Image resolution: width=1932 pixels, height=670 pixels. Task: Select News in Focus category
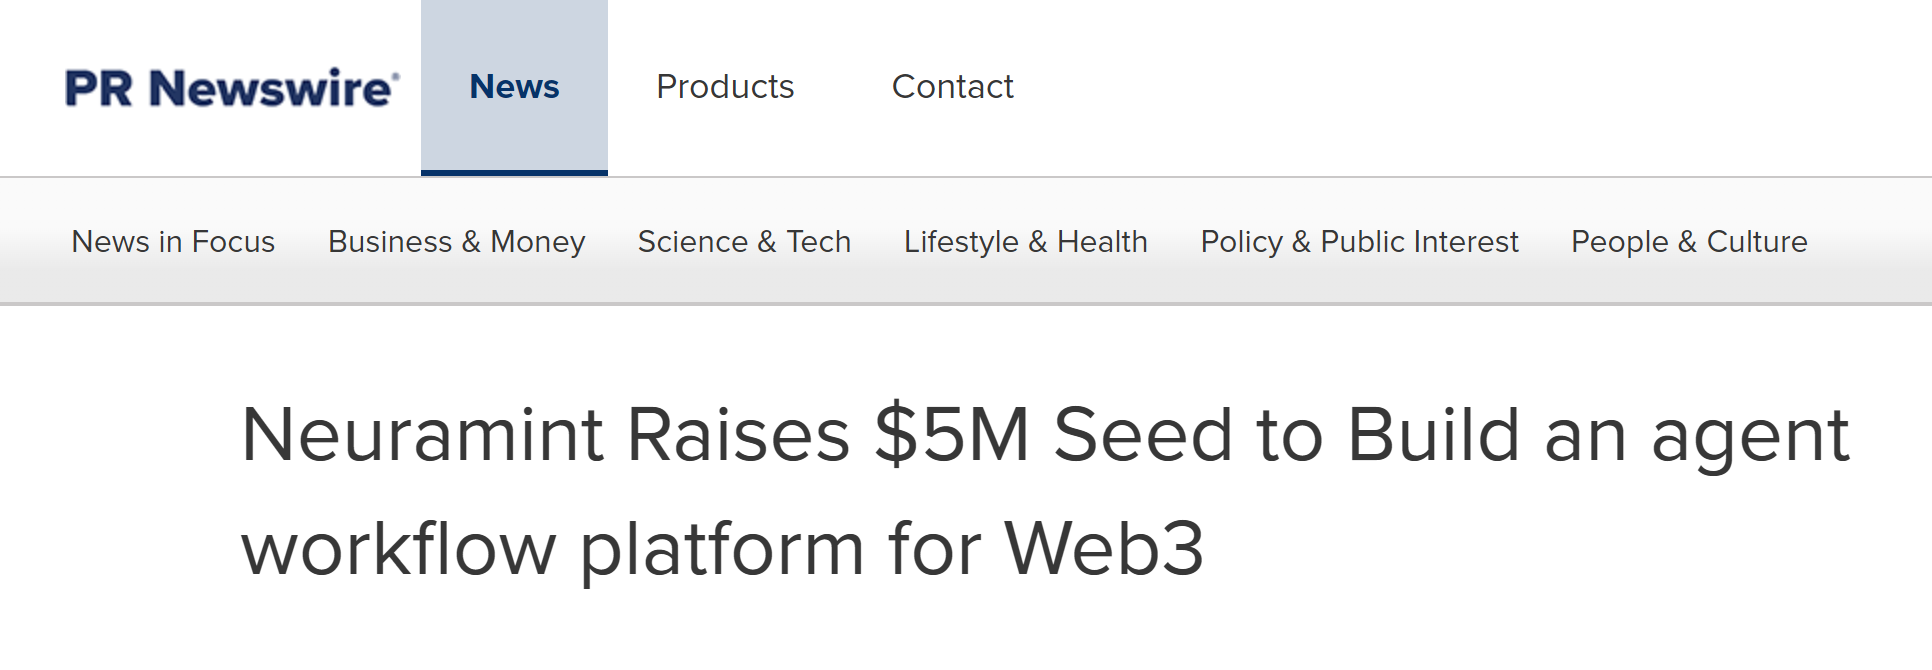173,242
